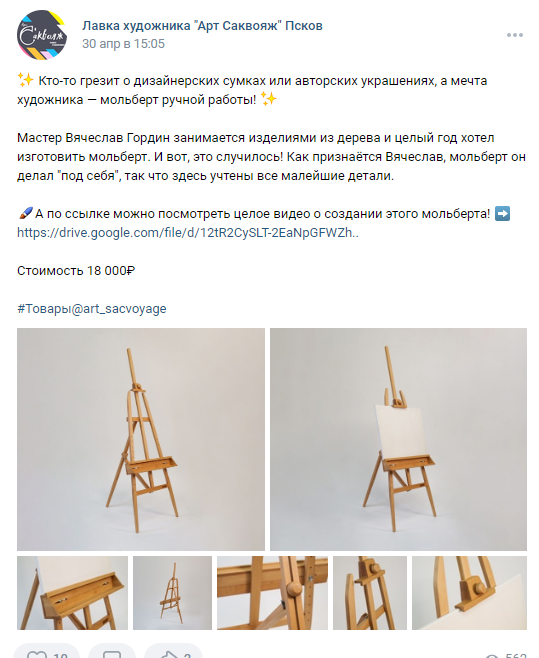Open the tray close-up thumbnail
This screenshot has height=658, width=539.
click(x=72, y=593)
